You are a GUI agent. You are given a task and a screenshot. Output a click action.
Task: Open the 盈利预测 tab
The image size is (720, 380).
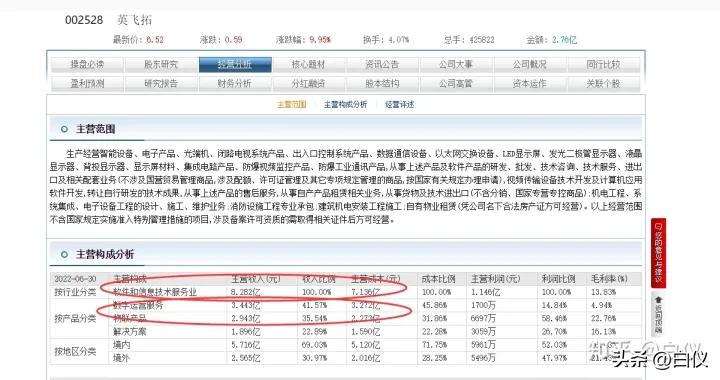pos(87,84)
